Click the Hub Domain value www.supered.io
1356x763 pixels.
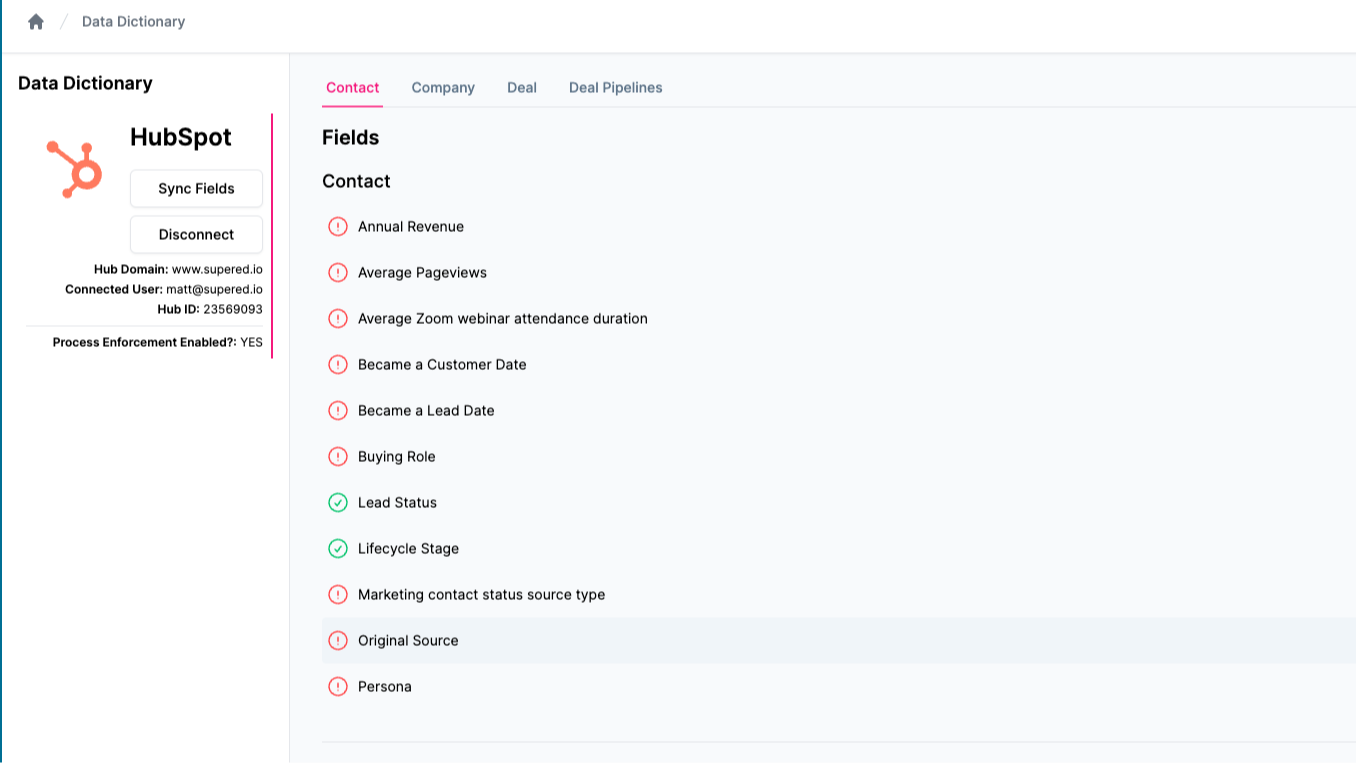click(x=217, y=270)
